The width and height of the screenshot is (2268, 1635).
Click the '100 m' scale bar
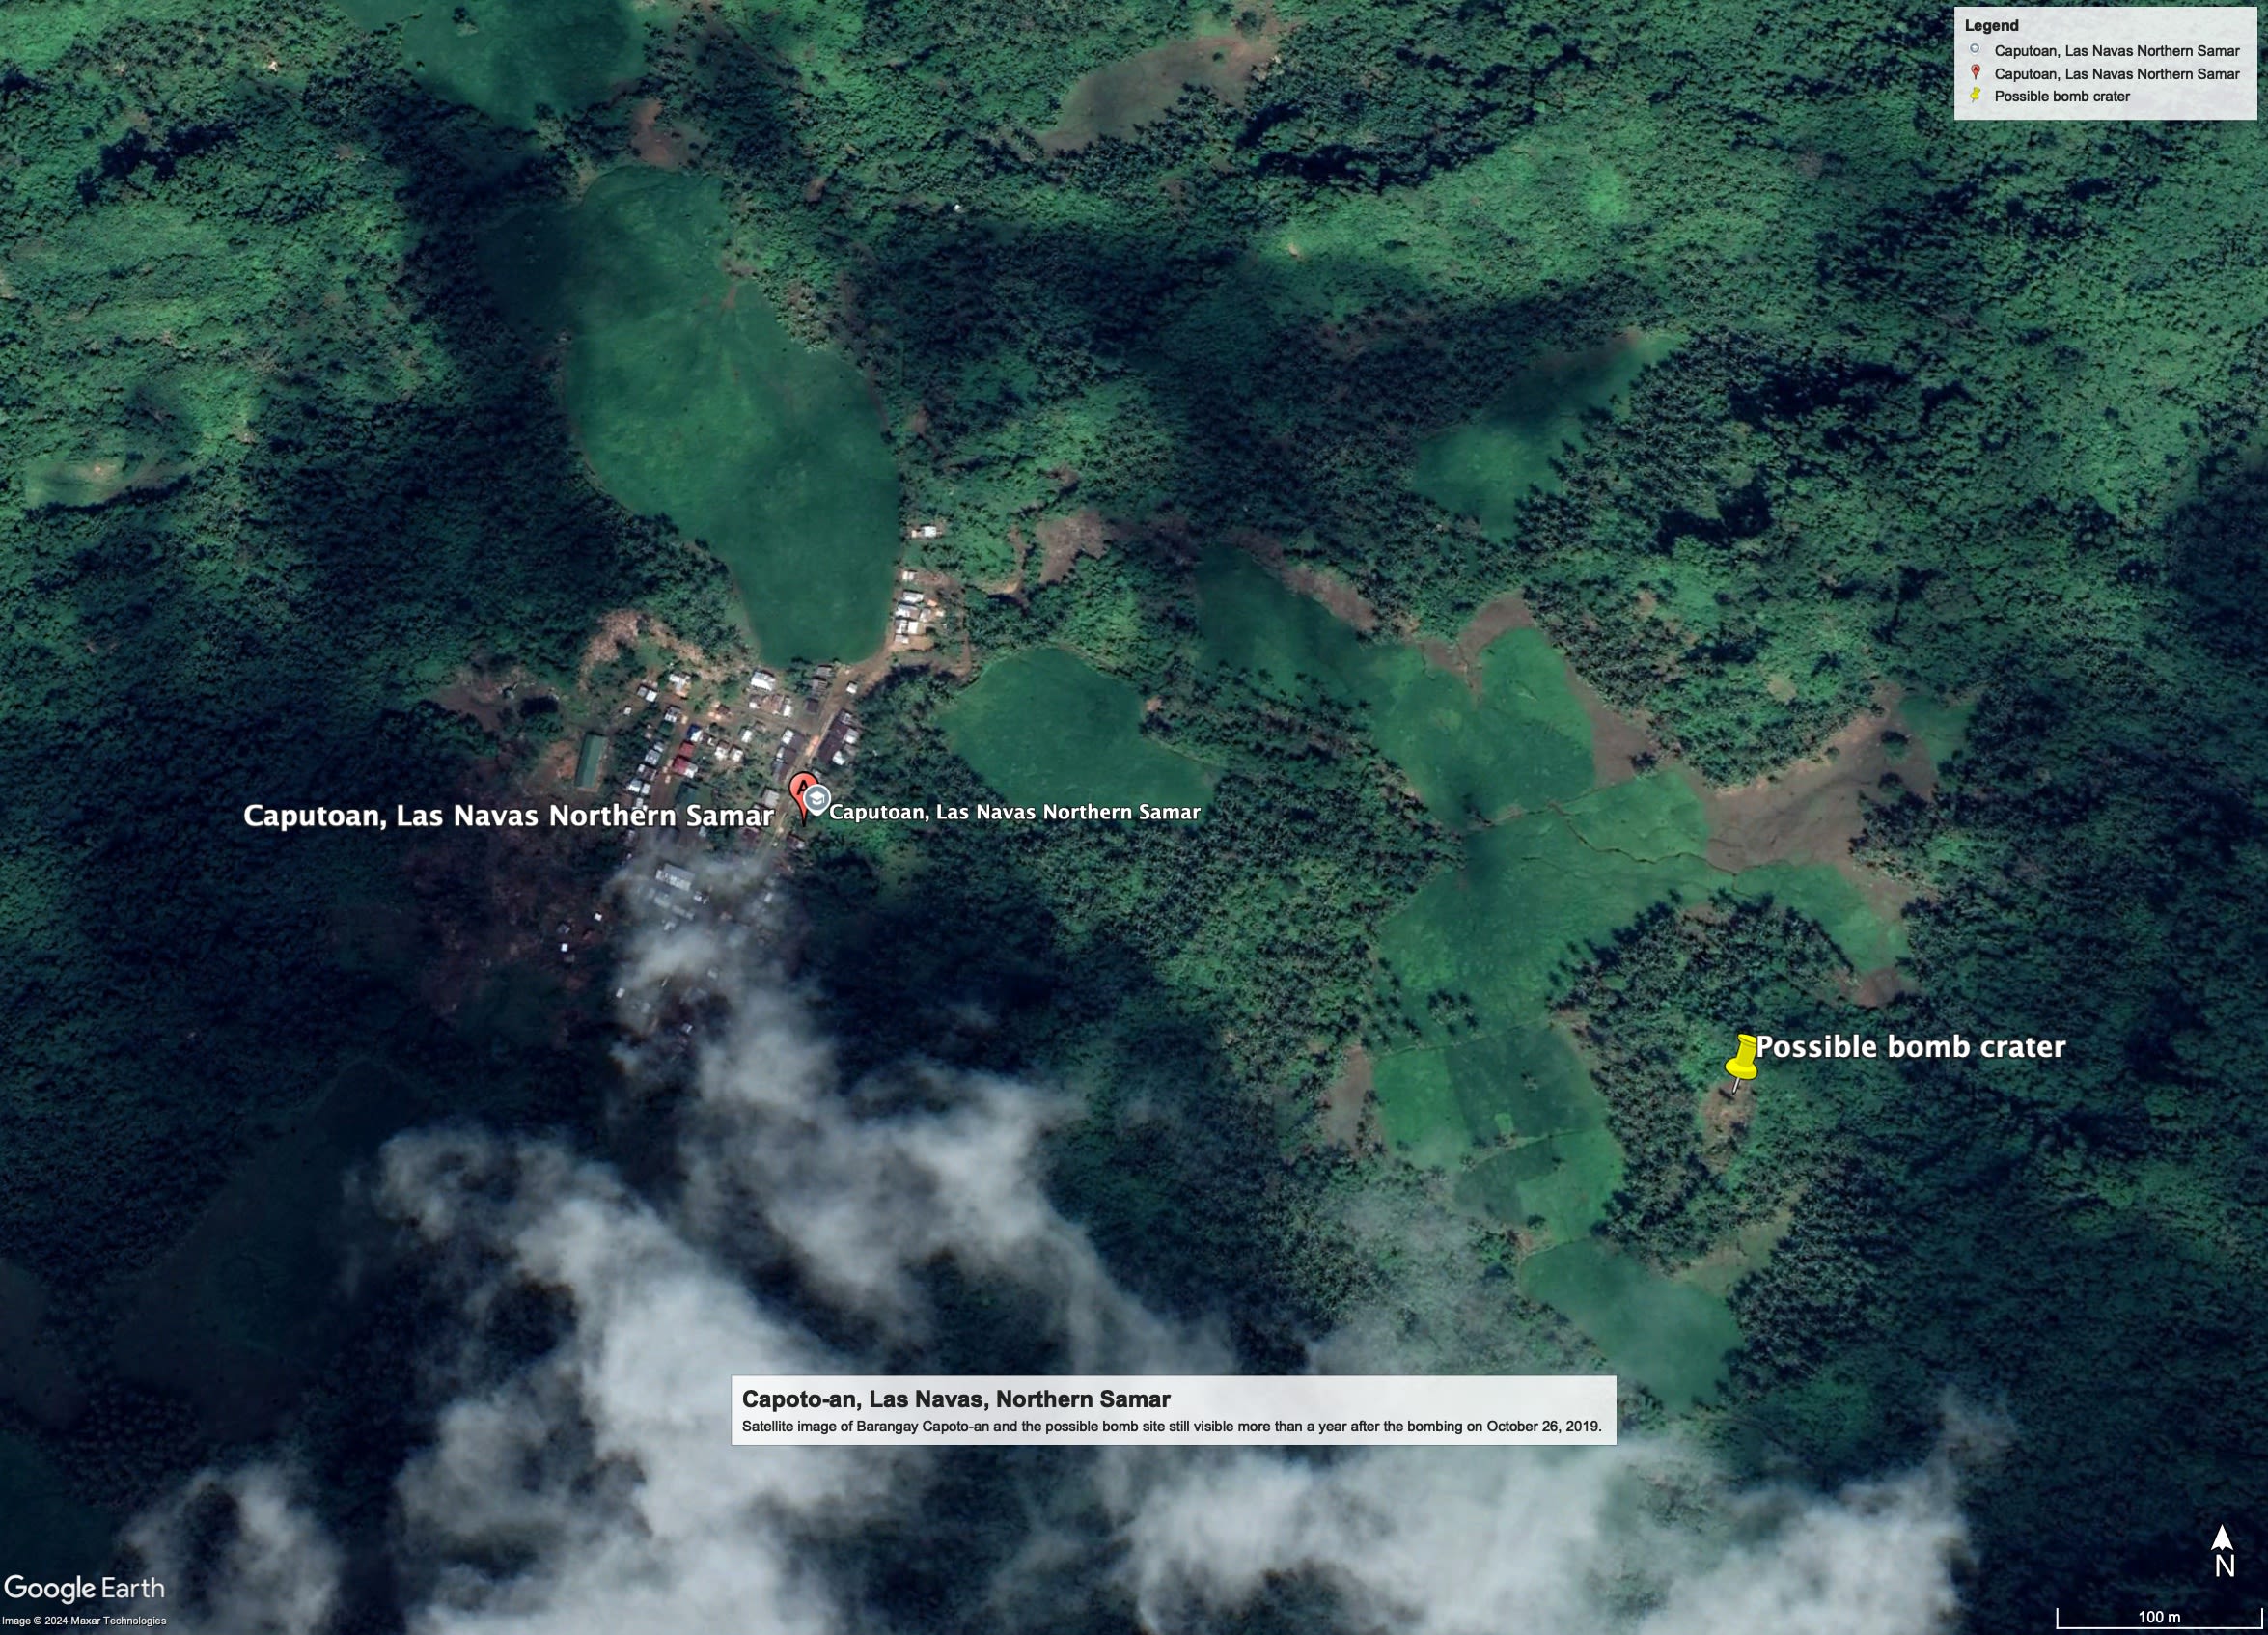coord(2159,1617)
